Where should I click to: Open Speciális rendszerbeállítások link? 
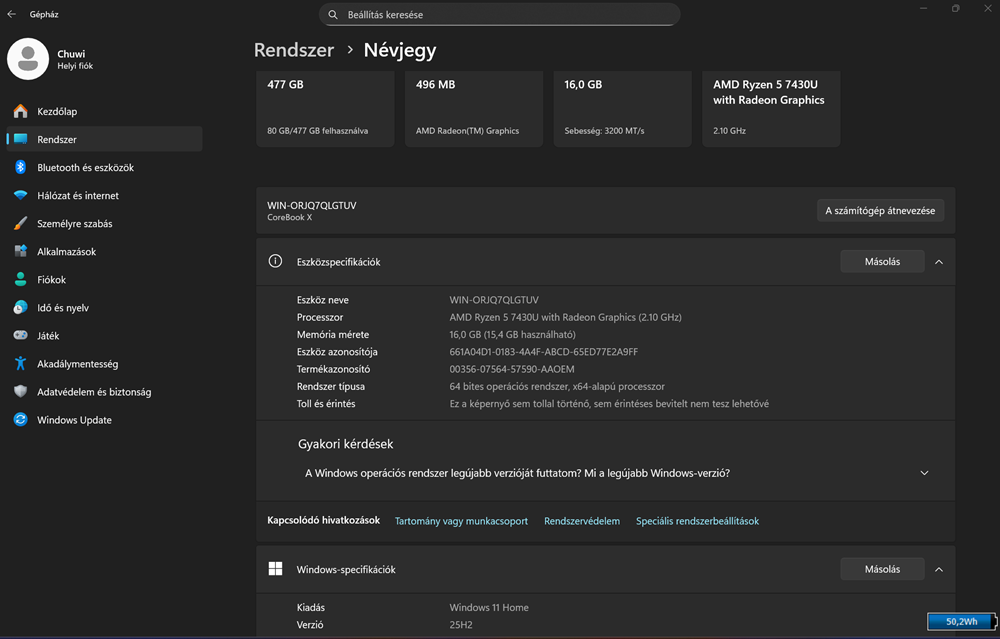697,521
